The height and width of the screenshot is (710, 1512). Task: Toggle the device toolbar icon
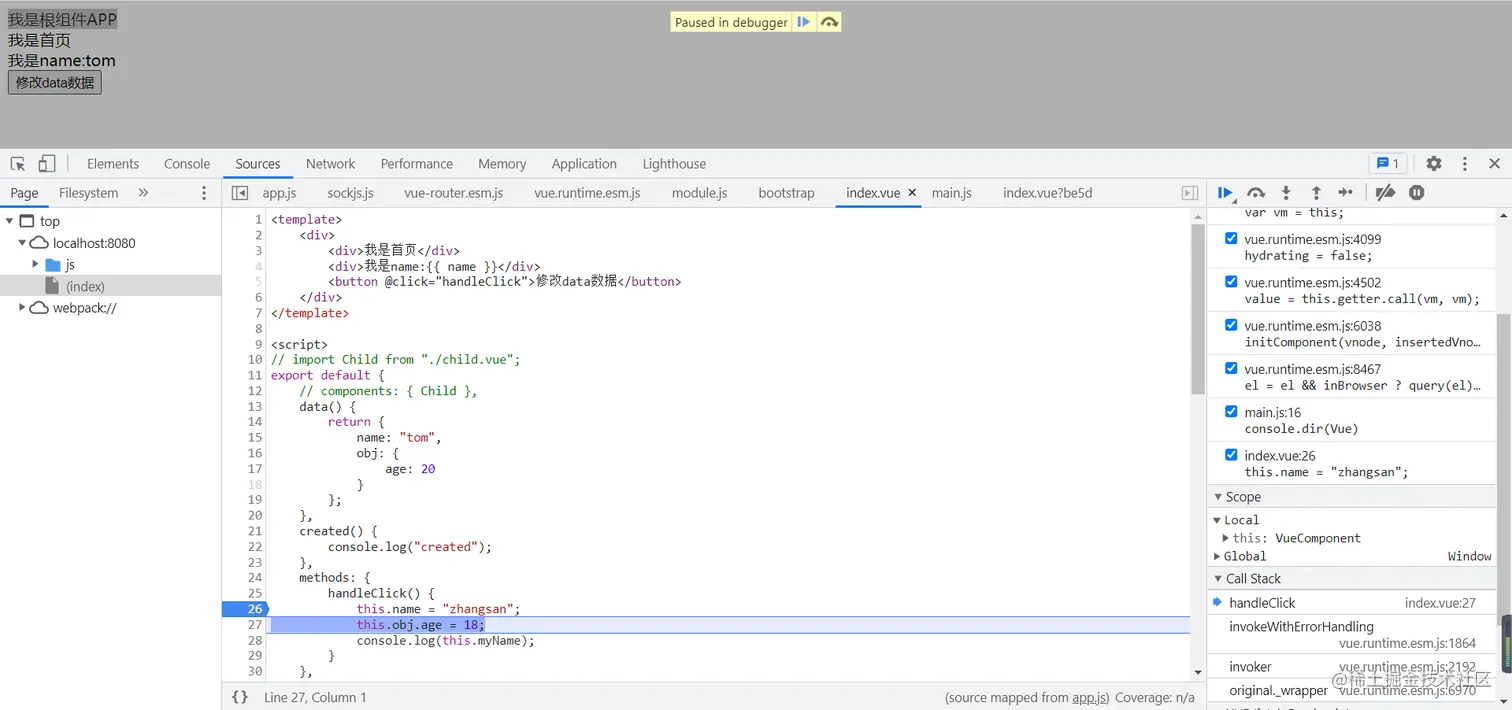point(47,164)
